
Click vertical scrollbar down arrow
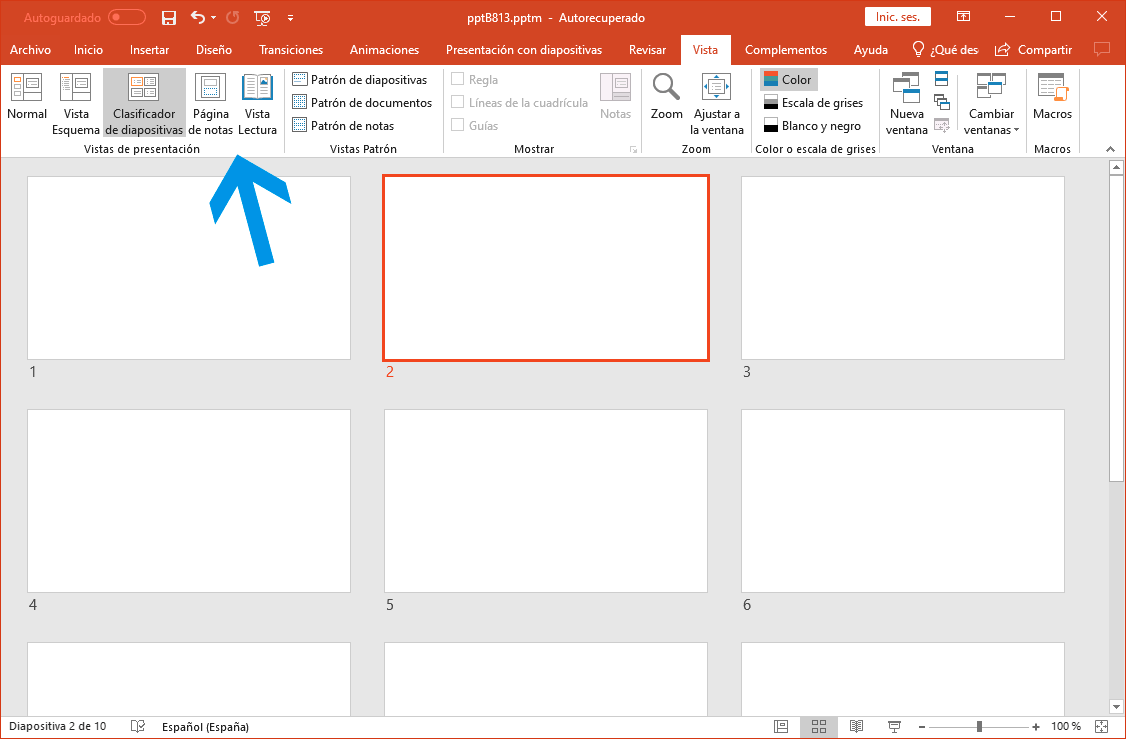(1116, 707)
